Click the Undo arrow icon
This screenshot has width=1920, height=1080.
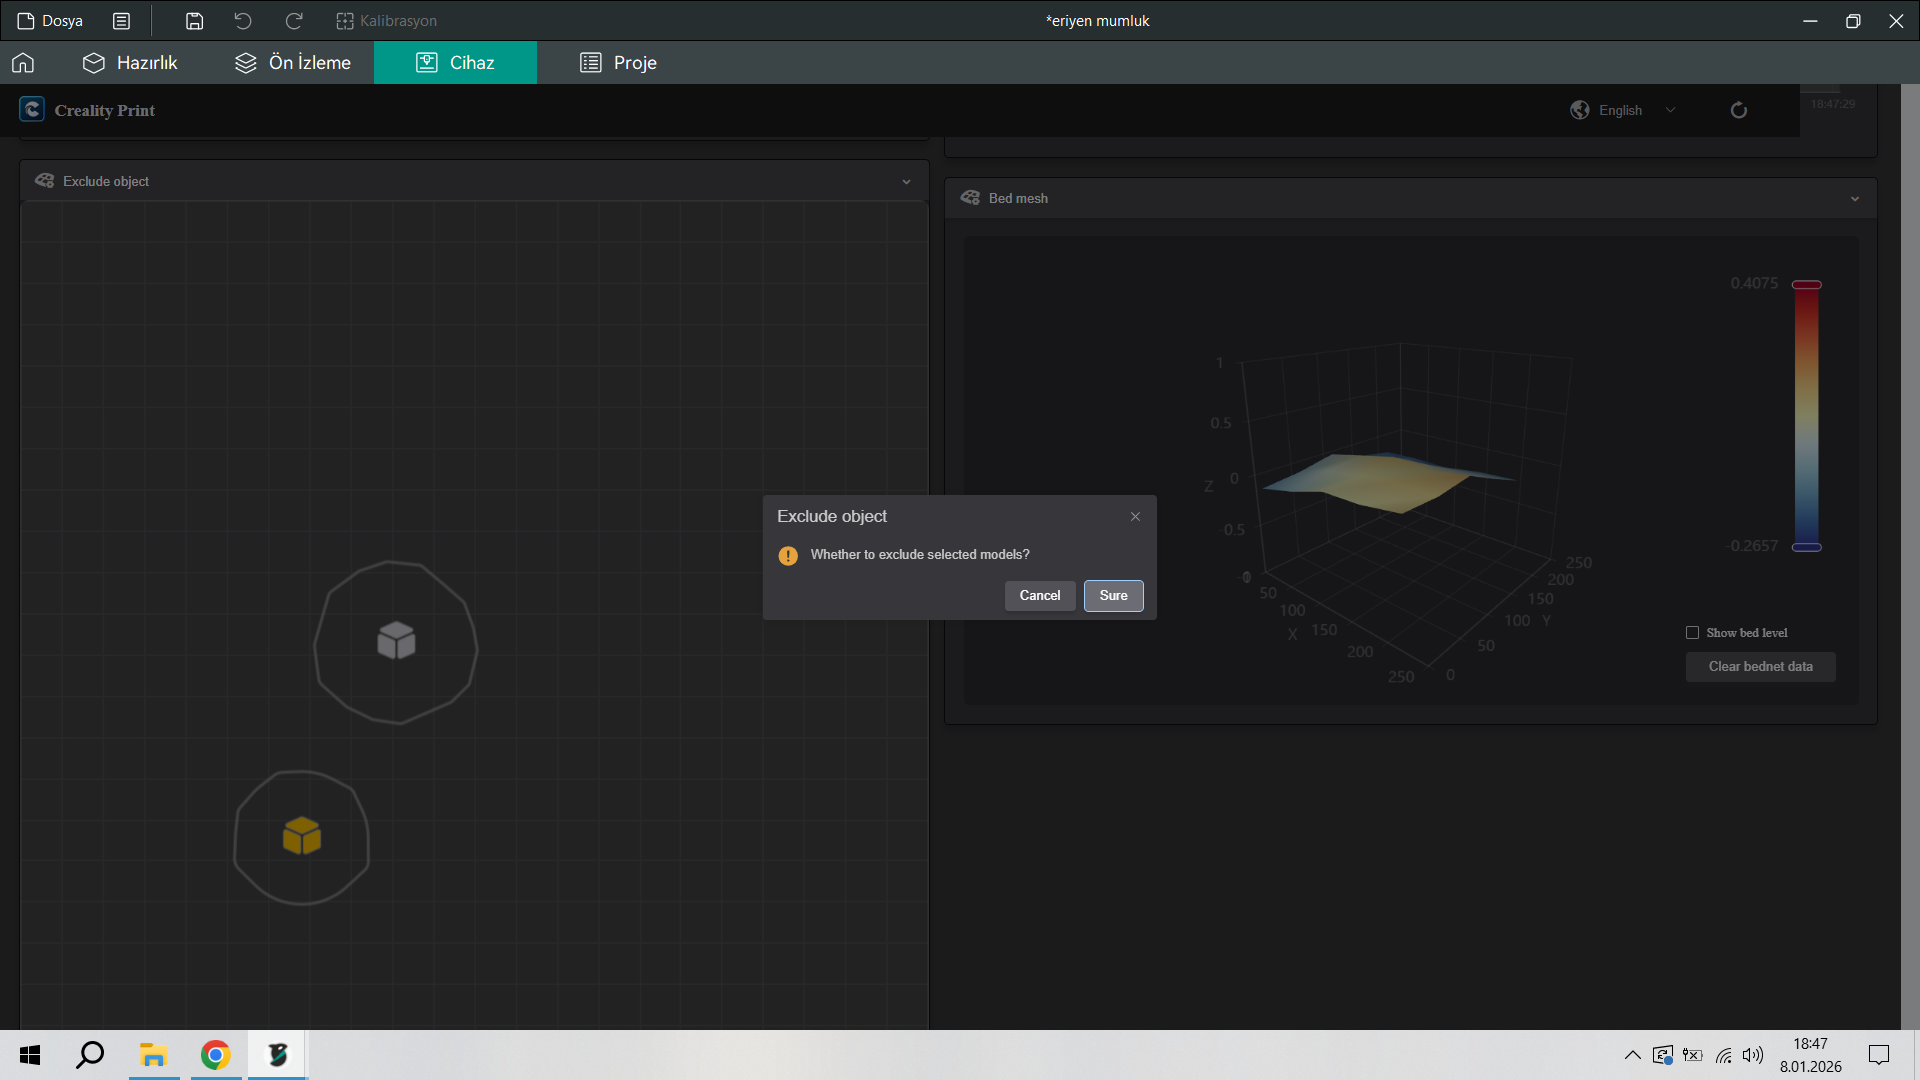(x=243, y=21)
